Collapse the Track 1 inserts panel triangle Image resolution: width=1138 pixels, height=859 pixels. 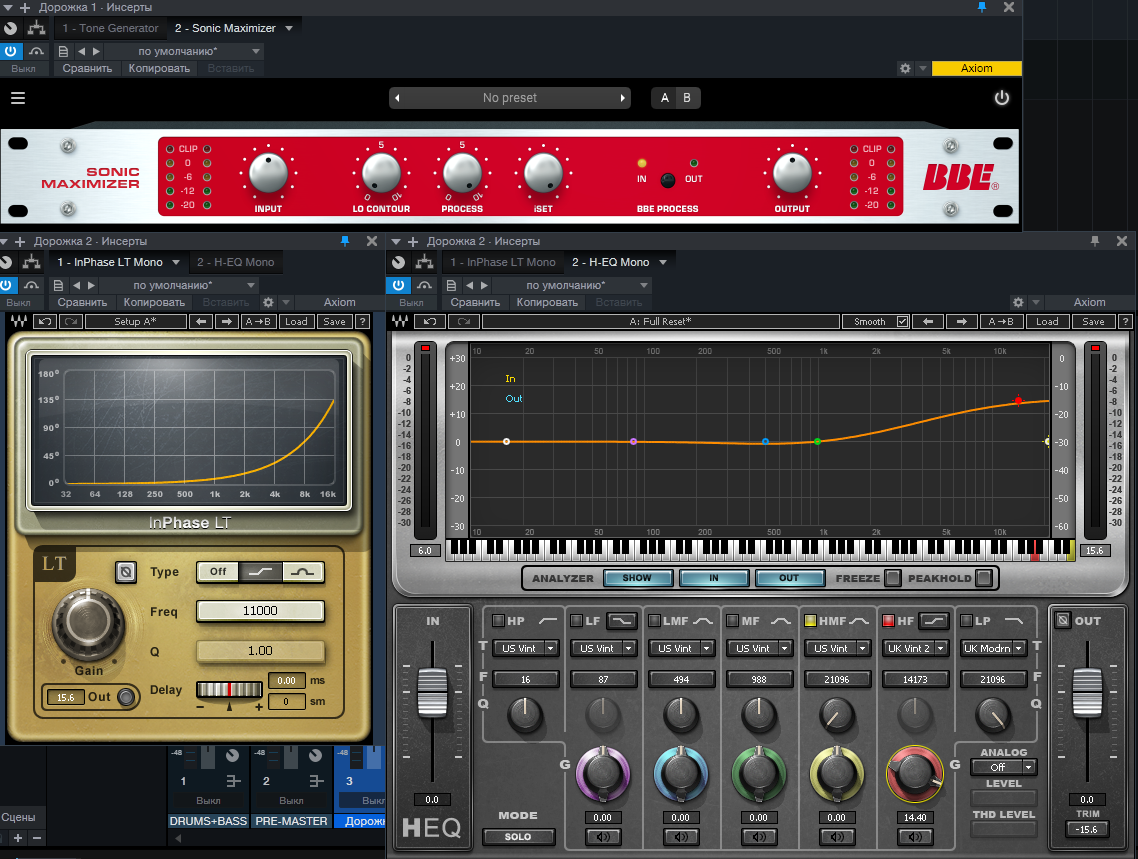pyautogui.click(x=8, y=7)
